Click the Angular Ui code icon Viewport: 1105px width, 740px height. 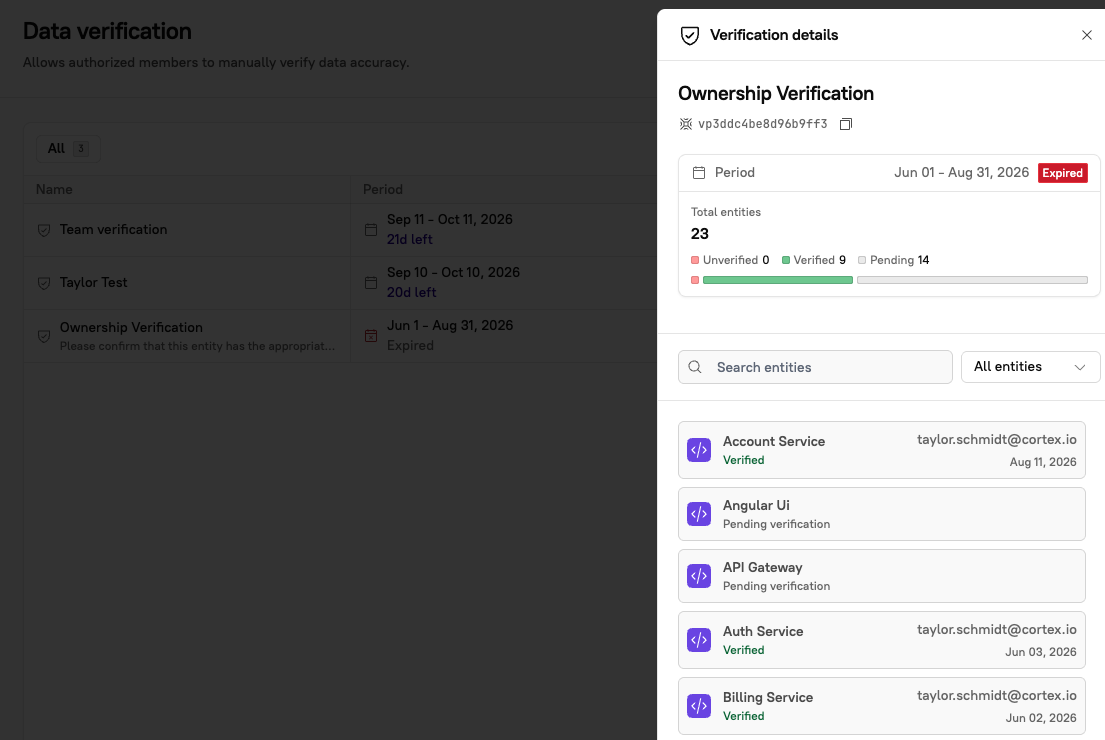pyautogui.click(x=699, y=514)
